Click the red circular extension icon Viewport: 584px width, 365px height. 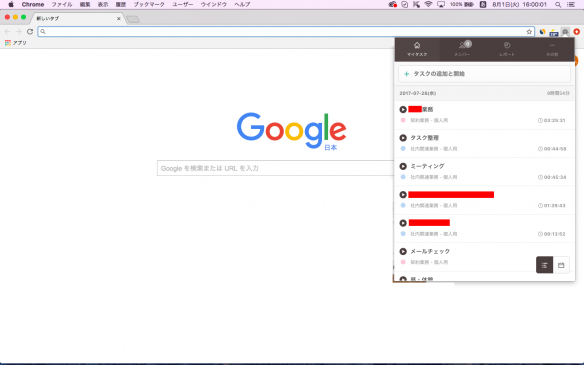577,32
